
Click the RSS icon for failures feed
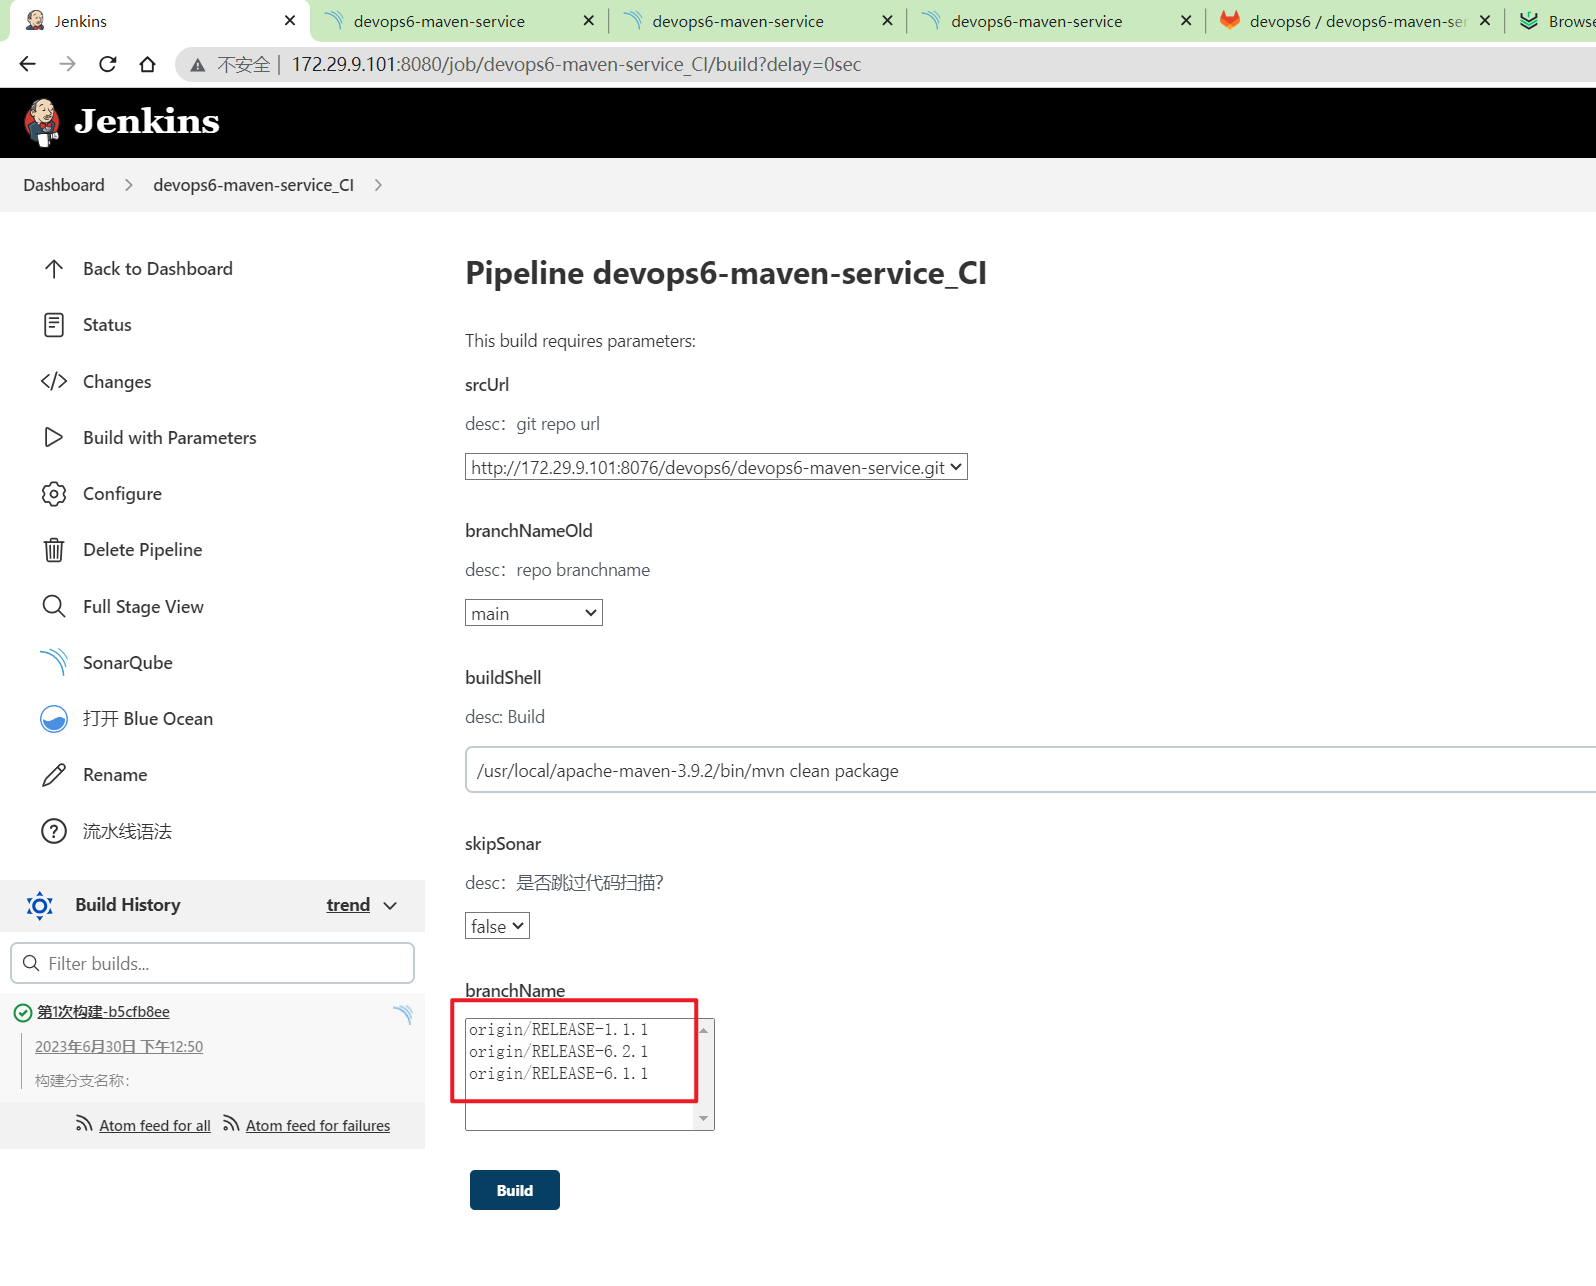click(x=231, y=1124)
